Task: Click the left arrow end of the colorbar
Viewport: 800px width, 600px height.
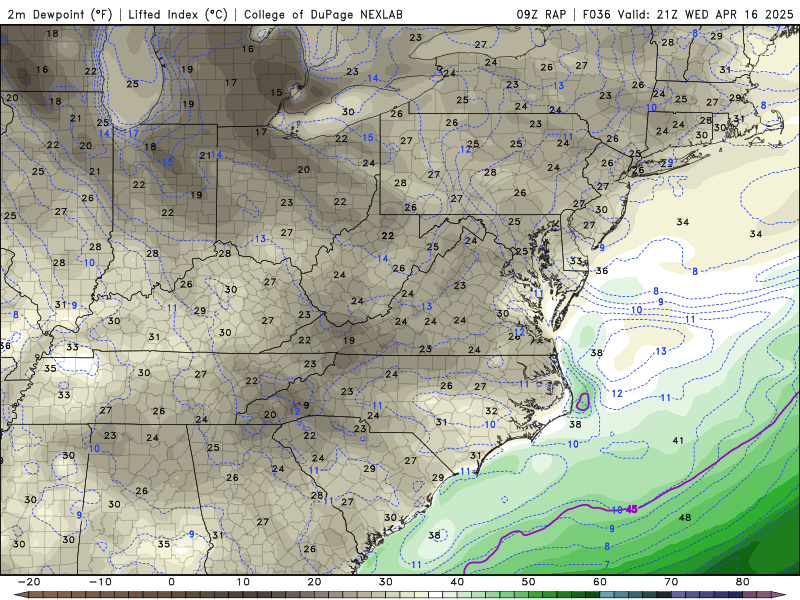Action: pyautogui.click(x=20, y=595)
